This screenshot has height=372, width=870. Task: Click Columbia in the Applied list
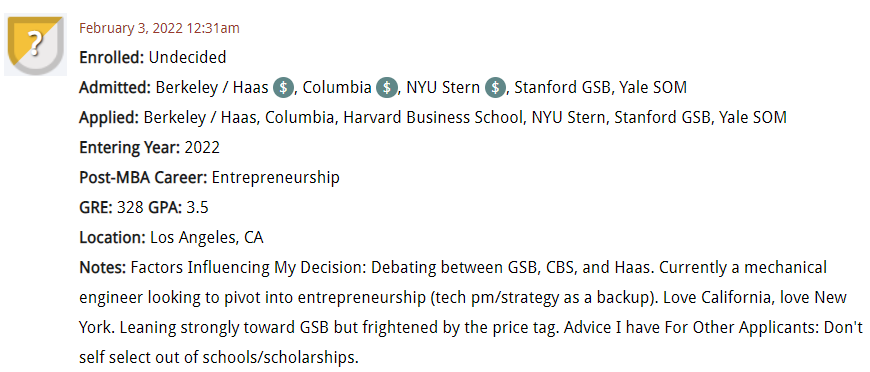[x=300, y=118]
